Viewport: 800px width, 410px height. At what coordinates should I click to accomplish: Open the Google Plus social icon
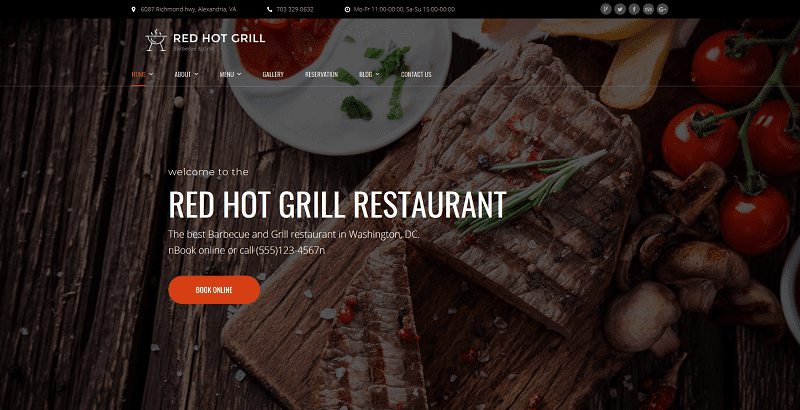(662, 9)
